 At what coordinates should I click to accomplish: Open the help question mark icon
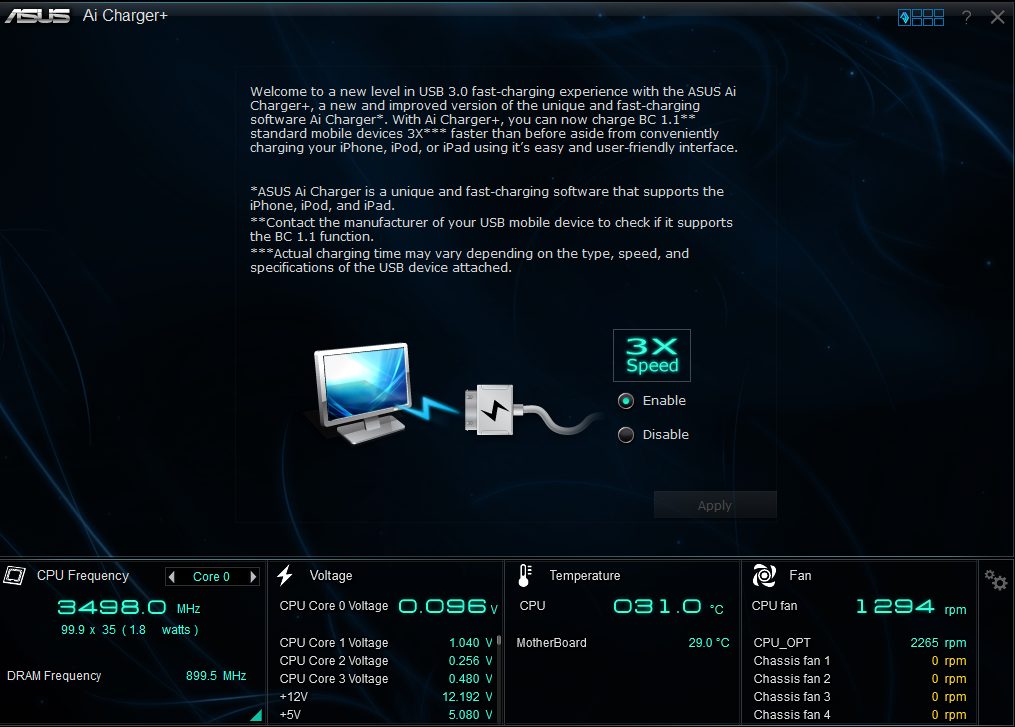(x=967, y=16)
